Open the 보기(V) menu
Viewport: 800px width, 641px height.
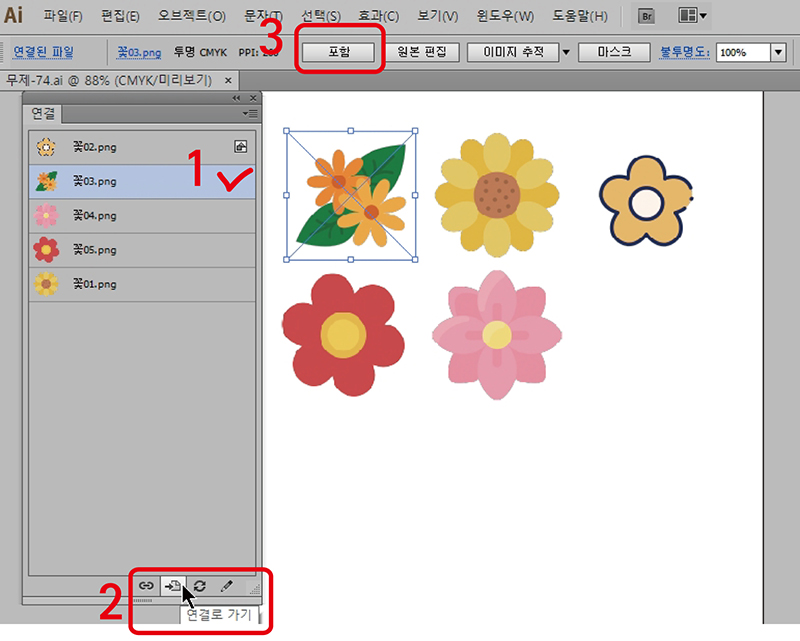click(438, 16)
